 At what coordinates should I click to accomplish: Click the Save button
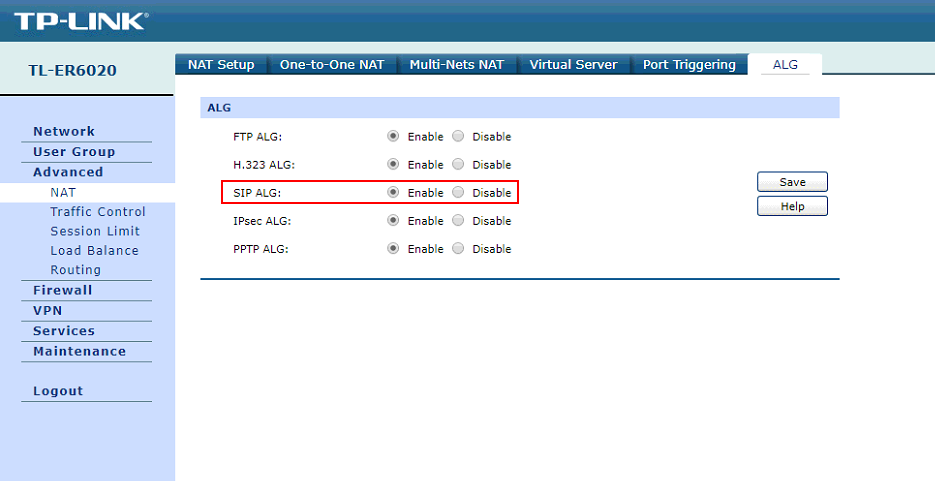[x=792, y=182]
